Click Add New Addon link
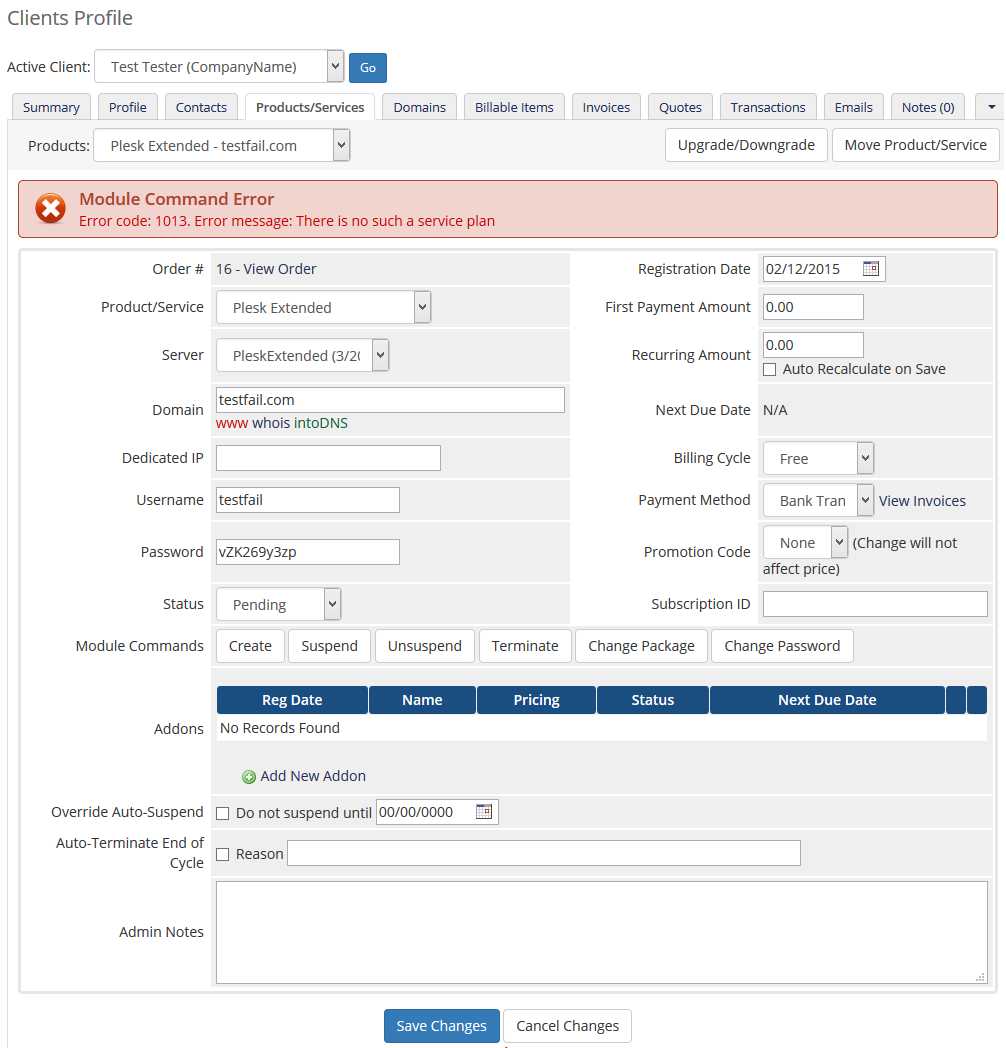The height and width of the screenshot is (1048, 1006). [313, 776]
